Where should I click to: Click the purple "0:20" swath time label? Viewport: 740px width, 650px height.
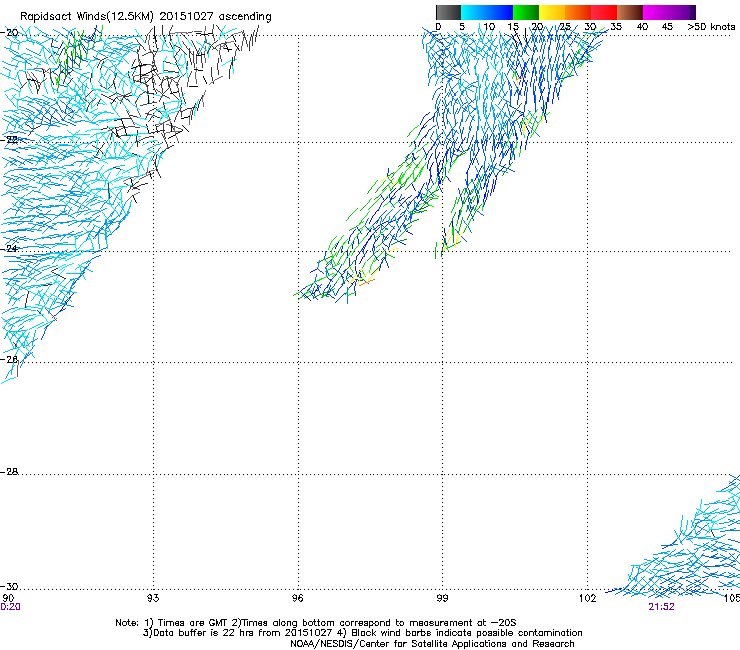pos(10,607)
